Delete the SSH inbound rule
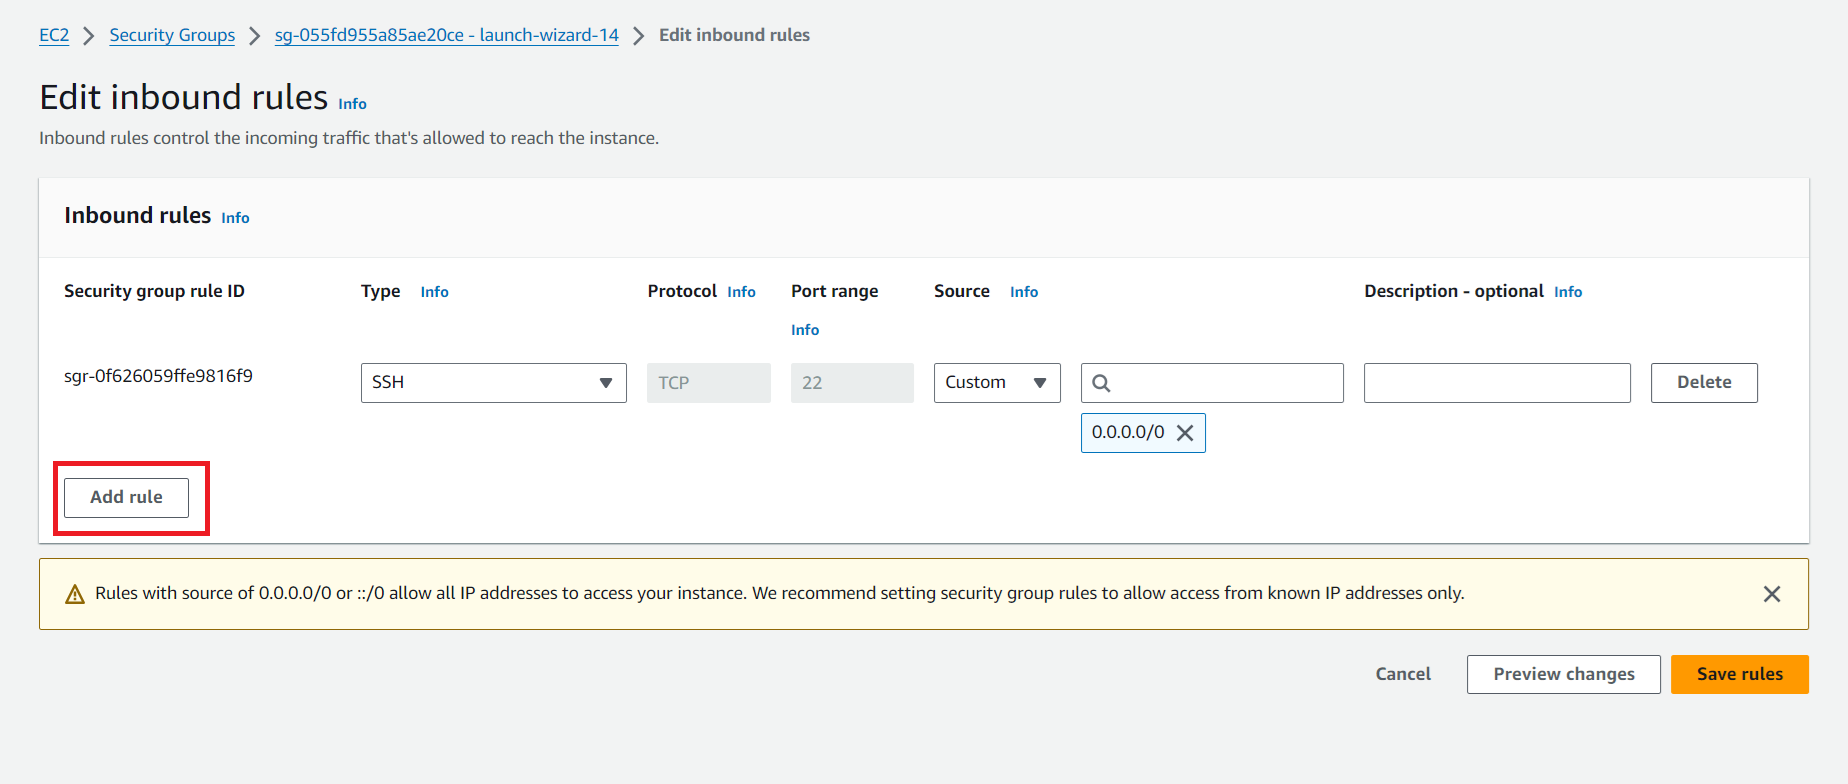The width and height of the screenshot is (1848, 784). (x=1703, y=383)
